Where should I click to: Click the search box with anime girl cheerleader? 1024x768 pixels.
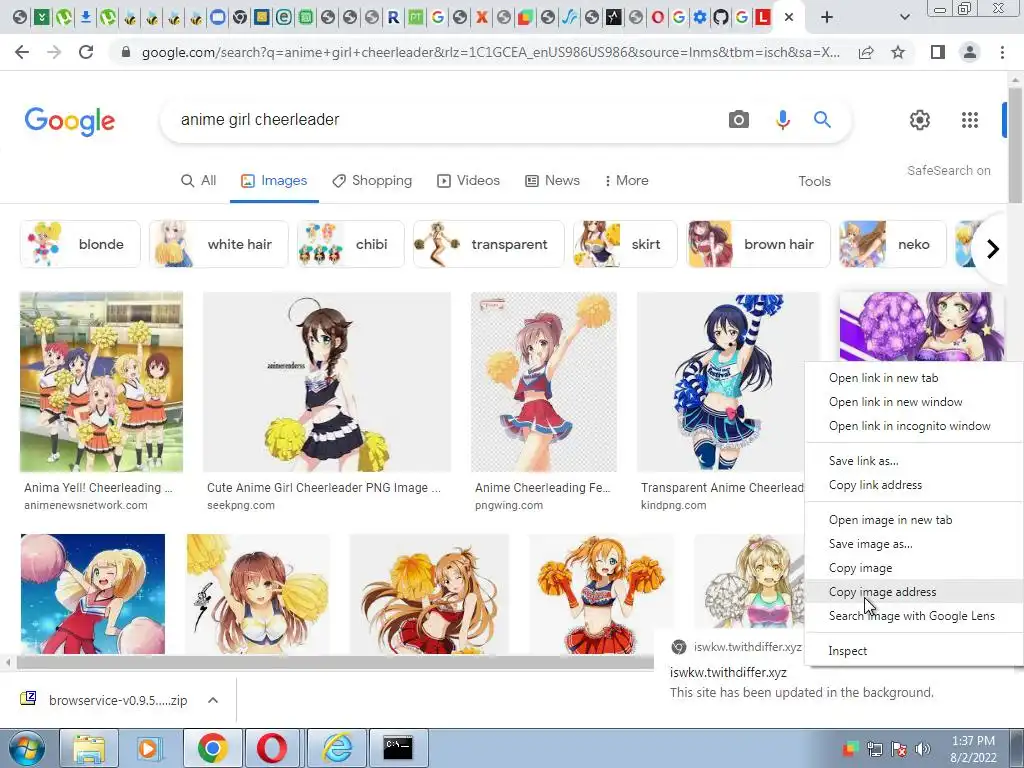tap(451, 120)
